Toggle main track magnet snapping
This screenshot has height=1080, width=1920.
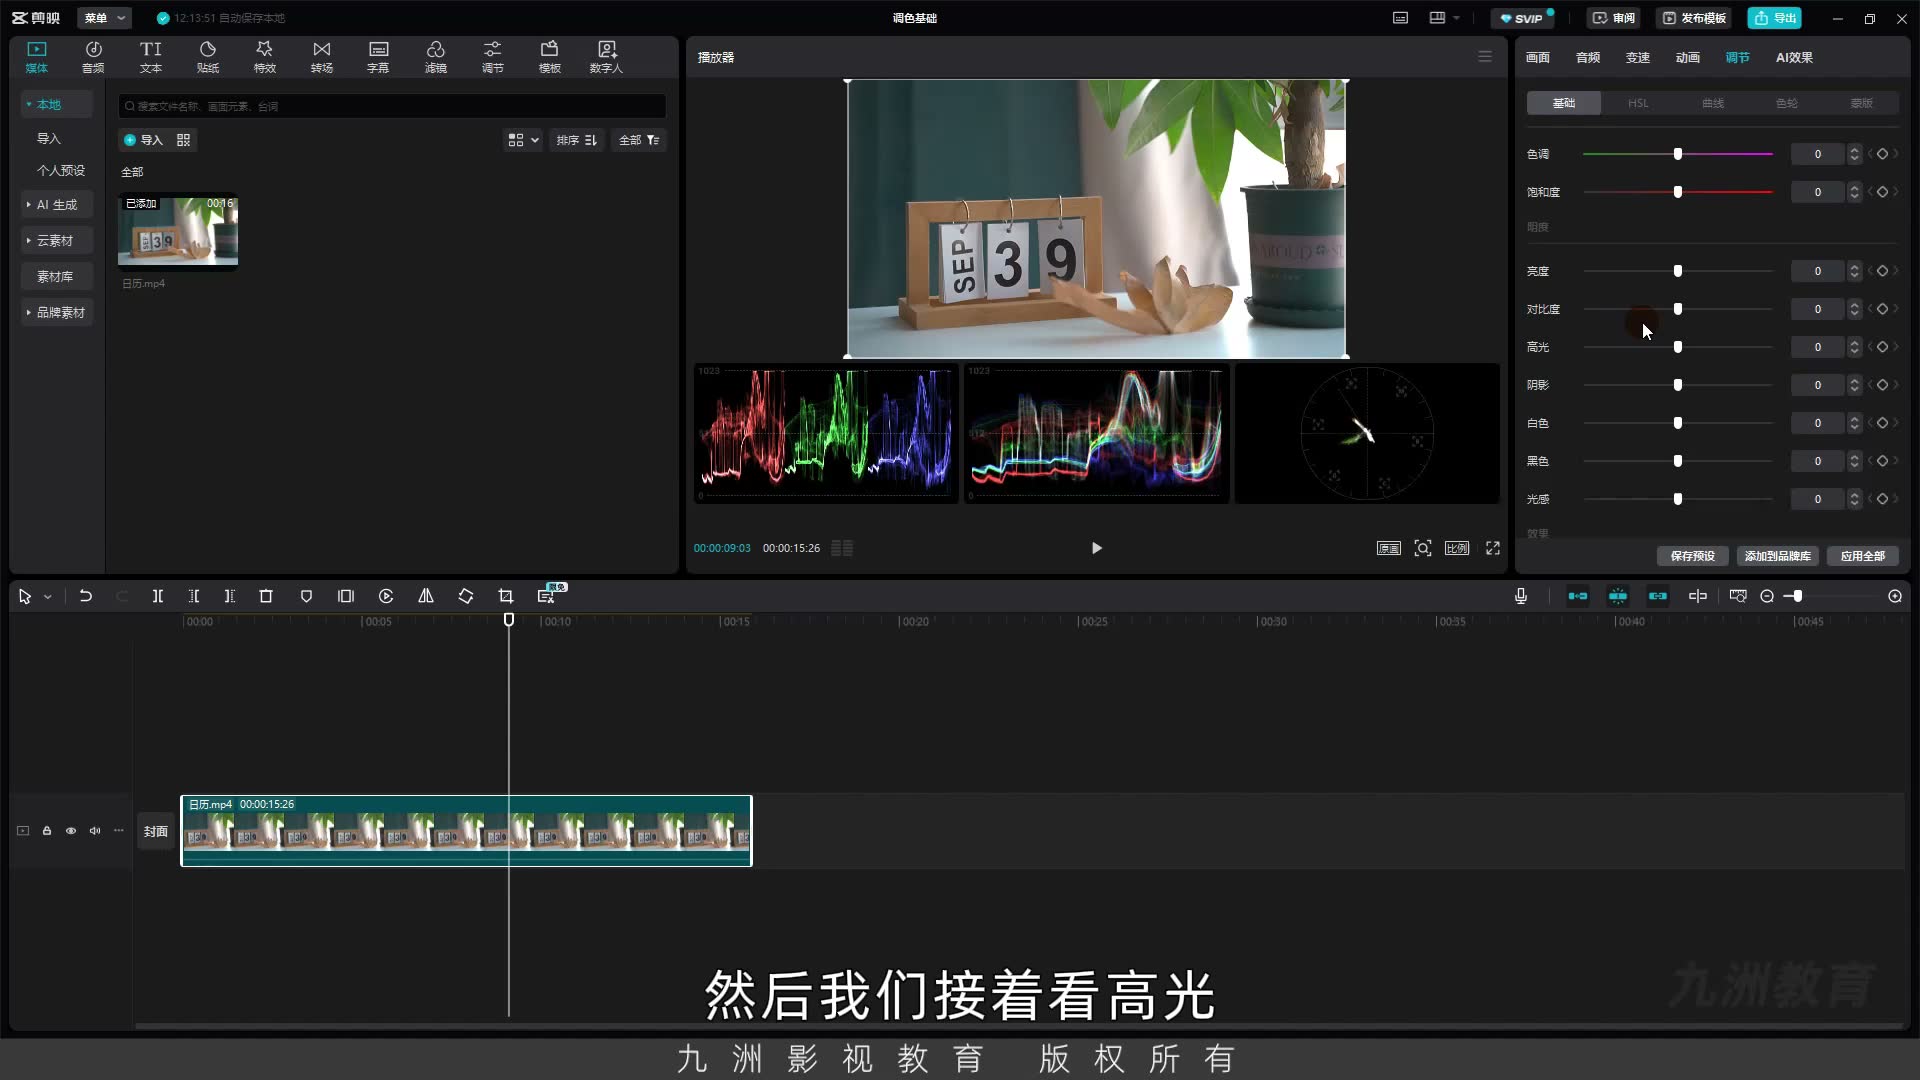tap(1578, 596)
